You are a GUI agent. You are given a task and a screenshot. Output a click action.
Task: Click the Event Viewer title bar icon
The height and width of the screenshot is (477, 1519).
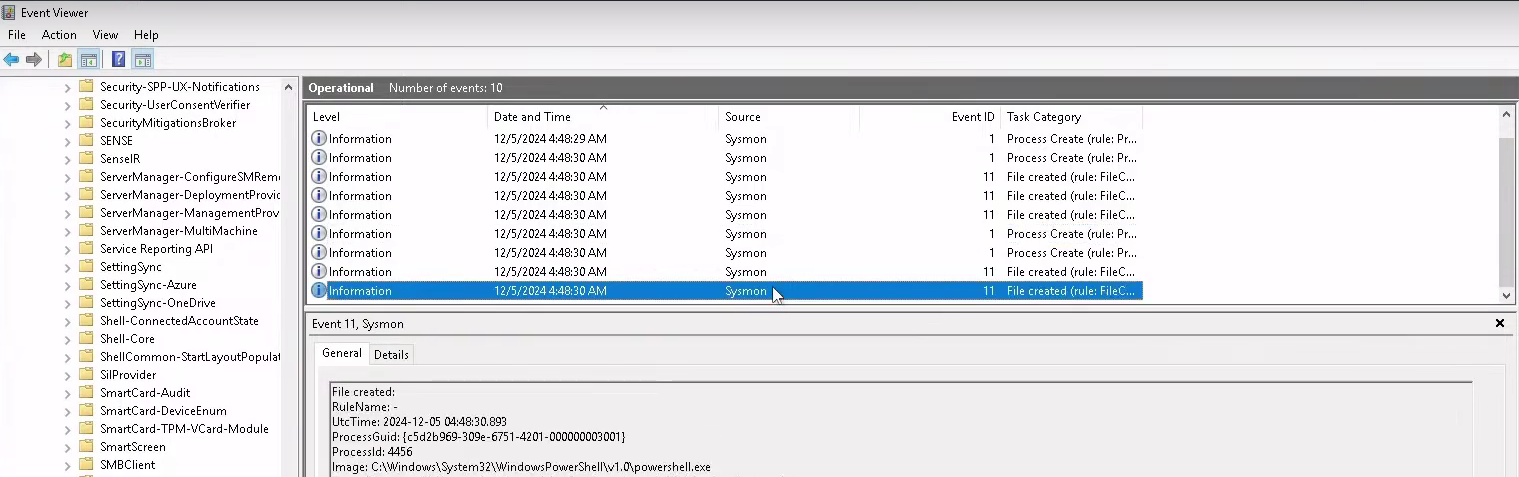[9, 13]
